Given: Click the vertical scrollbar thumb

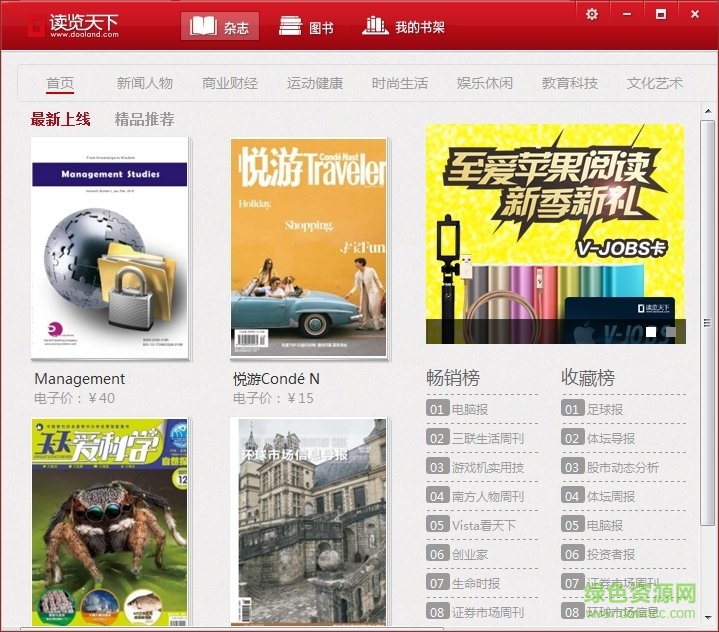Looking at the screenshot, I should pyautogui.click(x=708, y=323).
